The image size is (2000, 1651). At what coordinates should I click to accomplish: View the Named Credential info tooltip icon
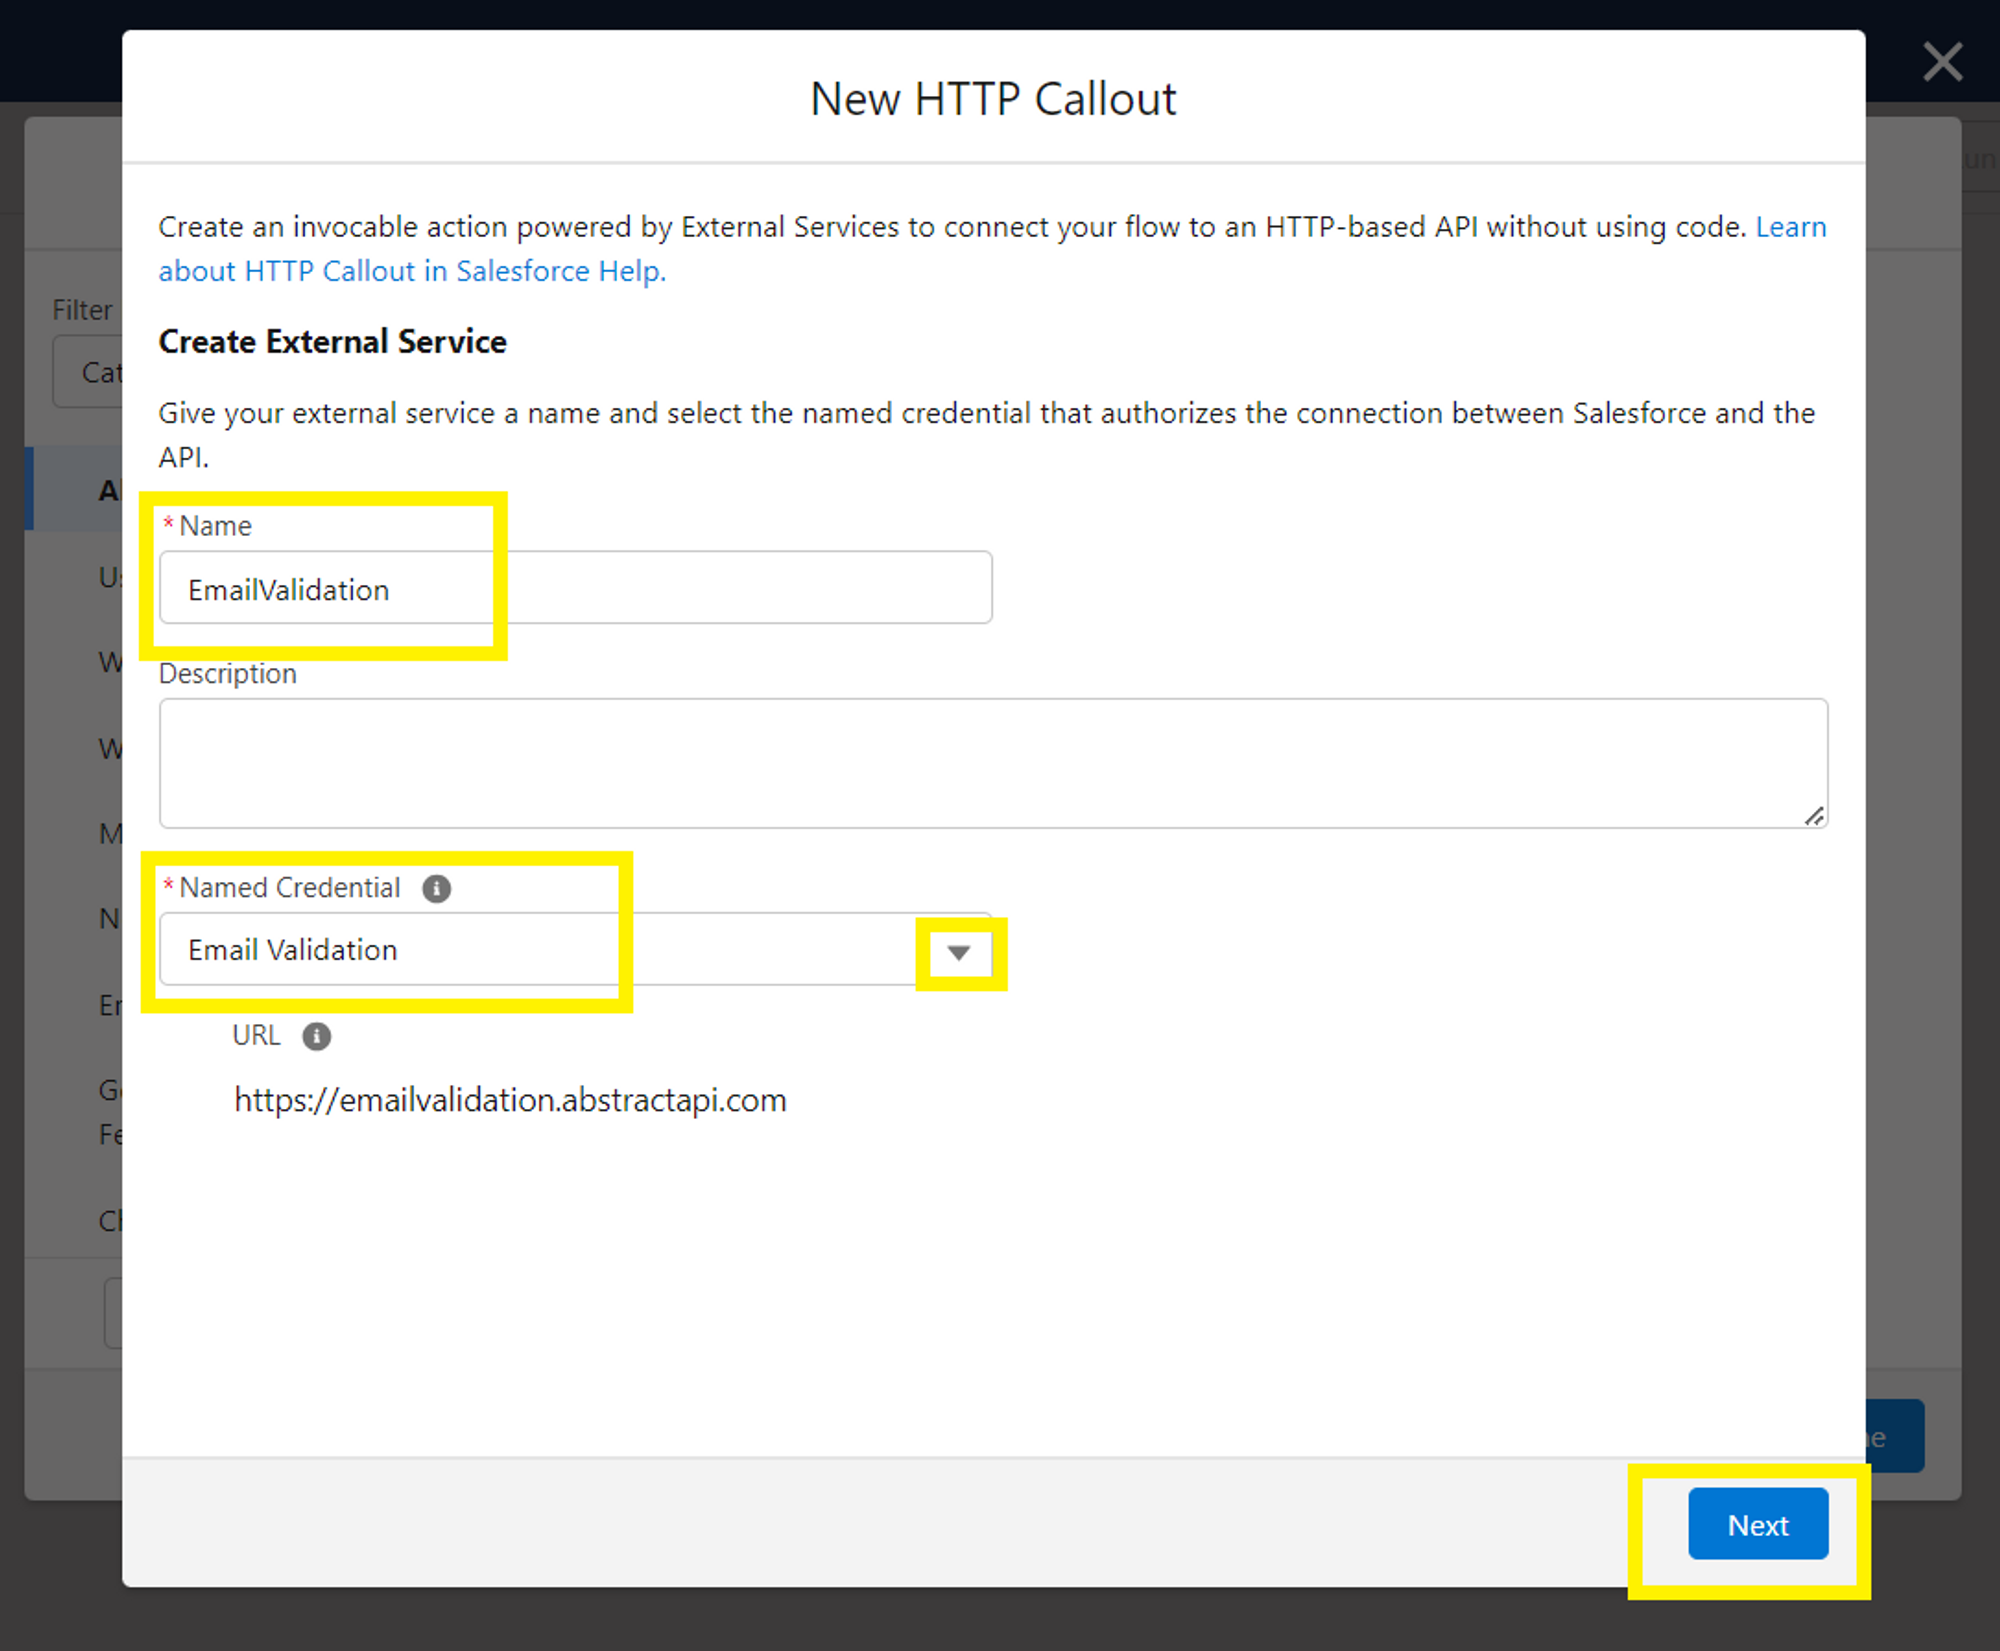coord(437,889)
